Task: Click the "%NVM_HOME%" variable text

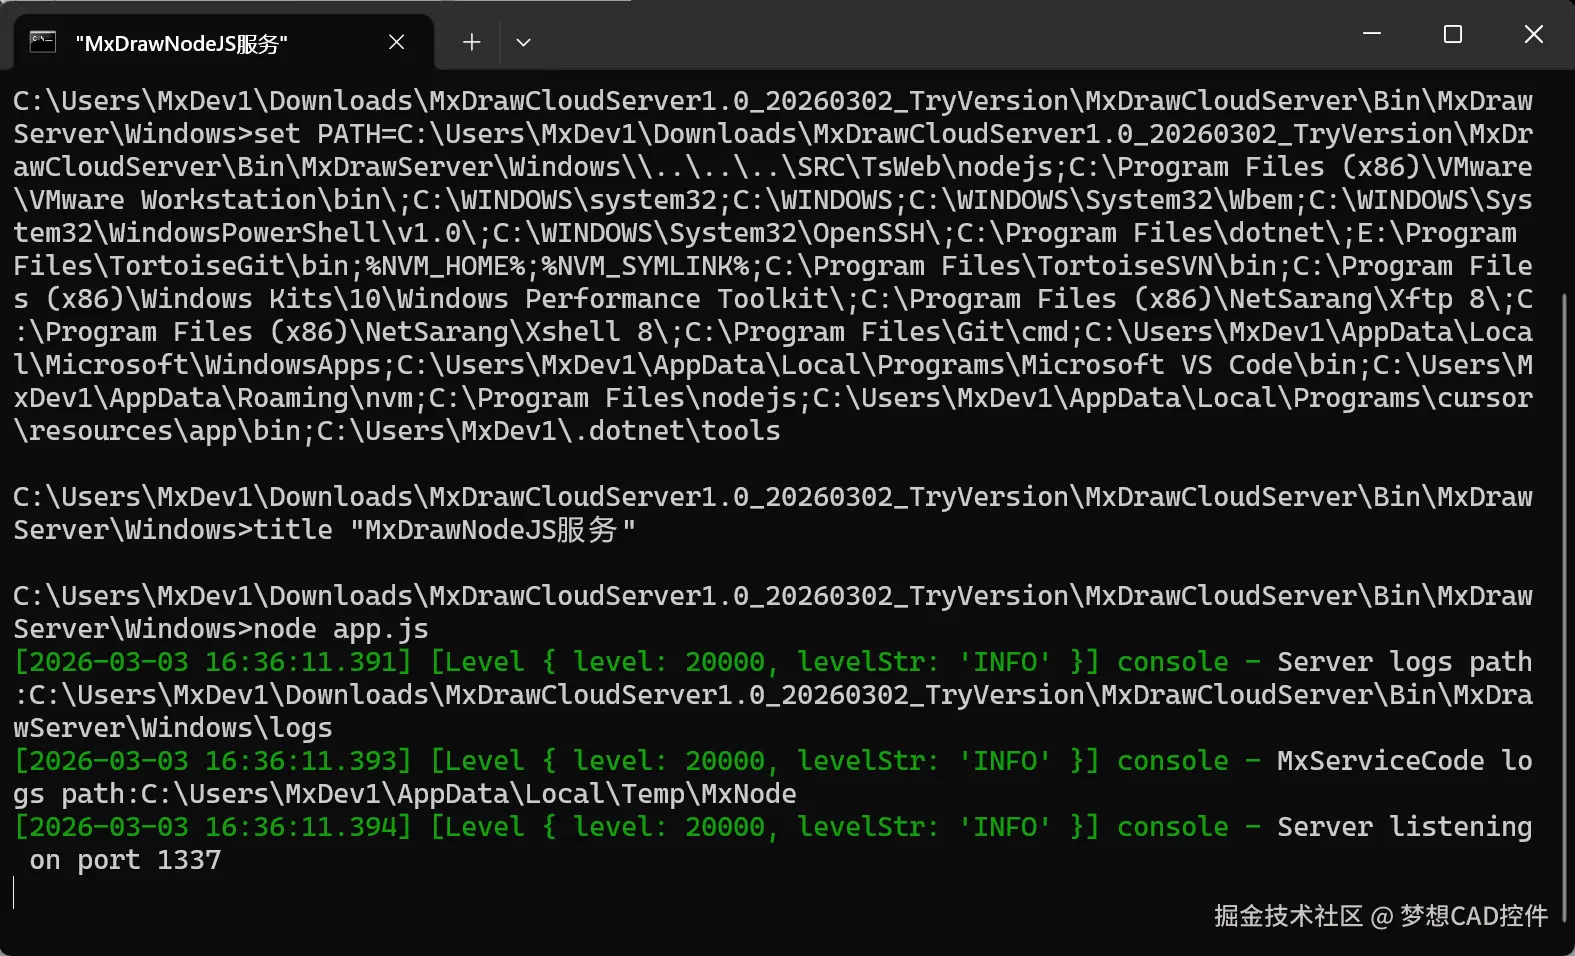Action: (x=445, y=266)
